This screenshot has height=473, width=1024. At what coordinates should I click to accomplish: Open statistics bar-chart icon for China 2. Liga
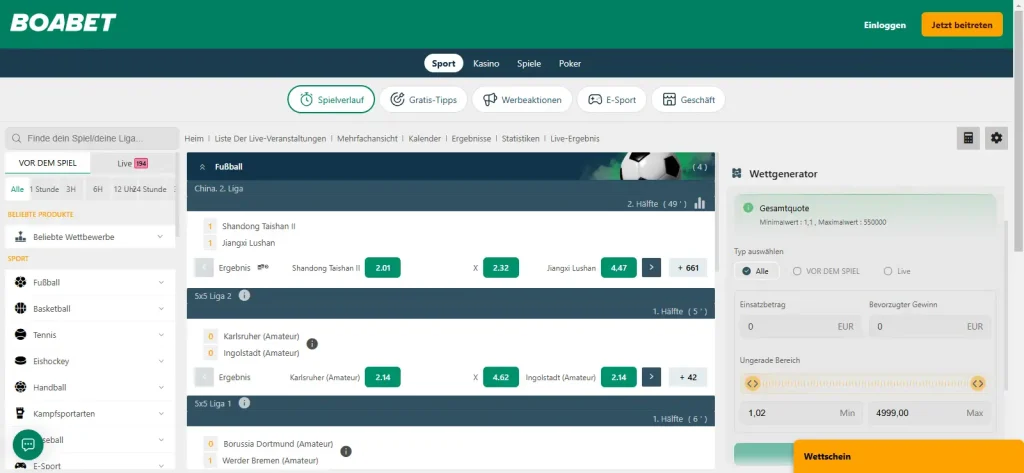[x=699, y=203]
